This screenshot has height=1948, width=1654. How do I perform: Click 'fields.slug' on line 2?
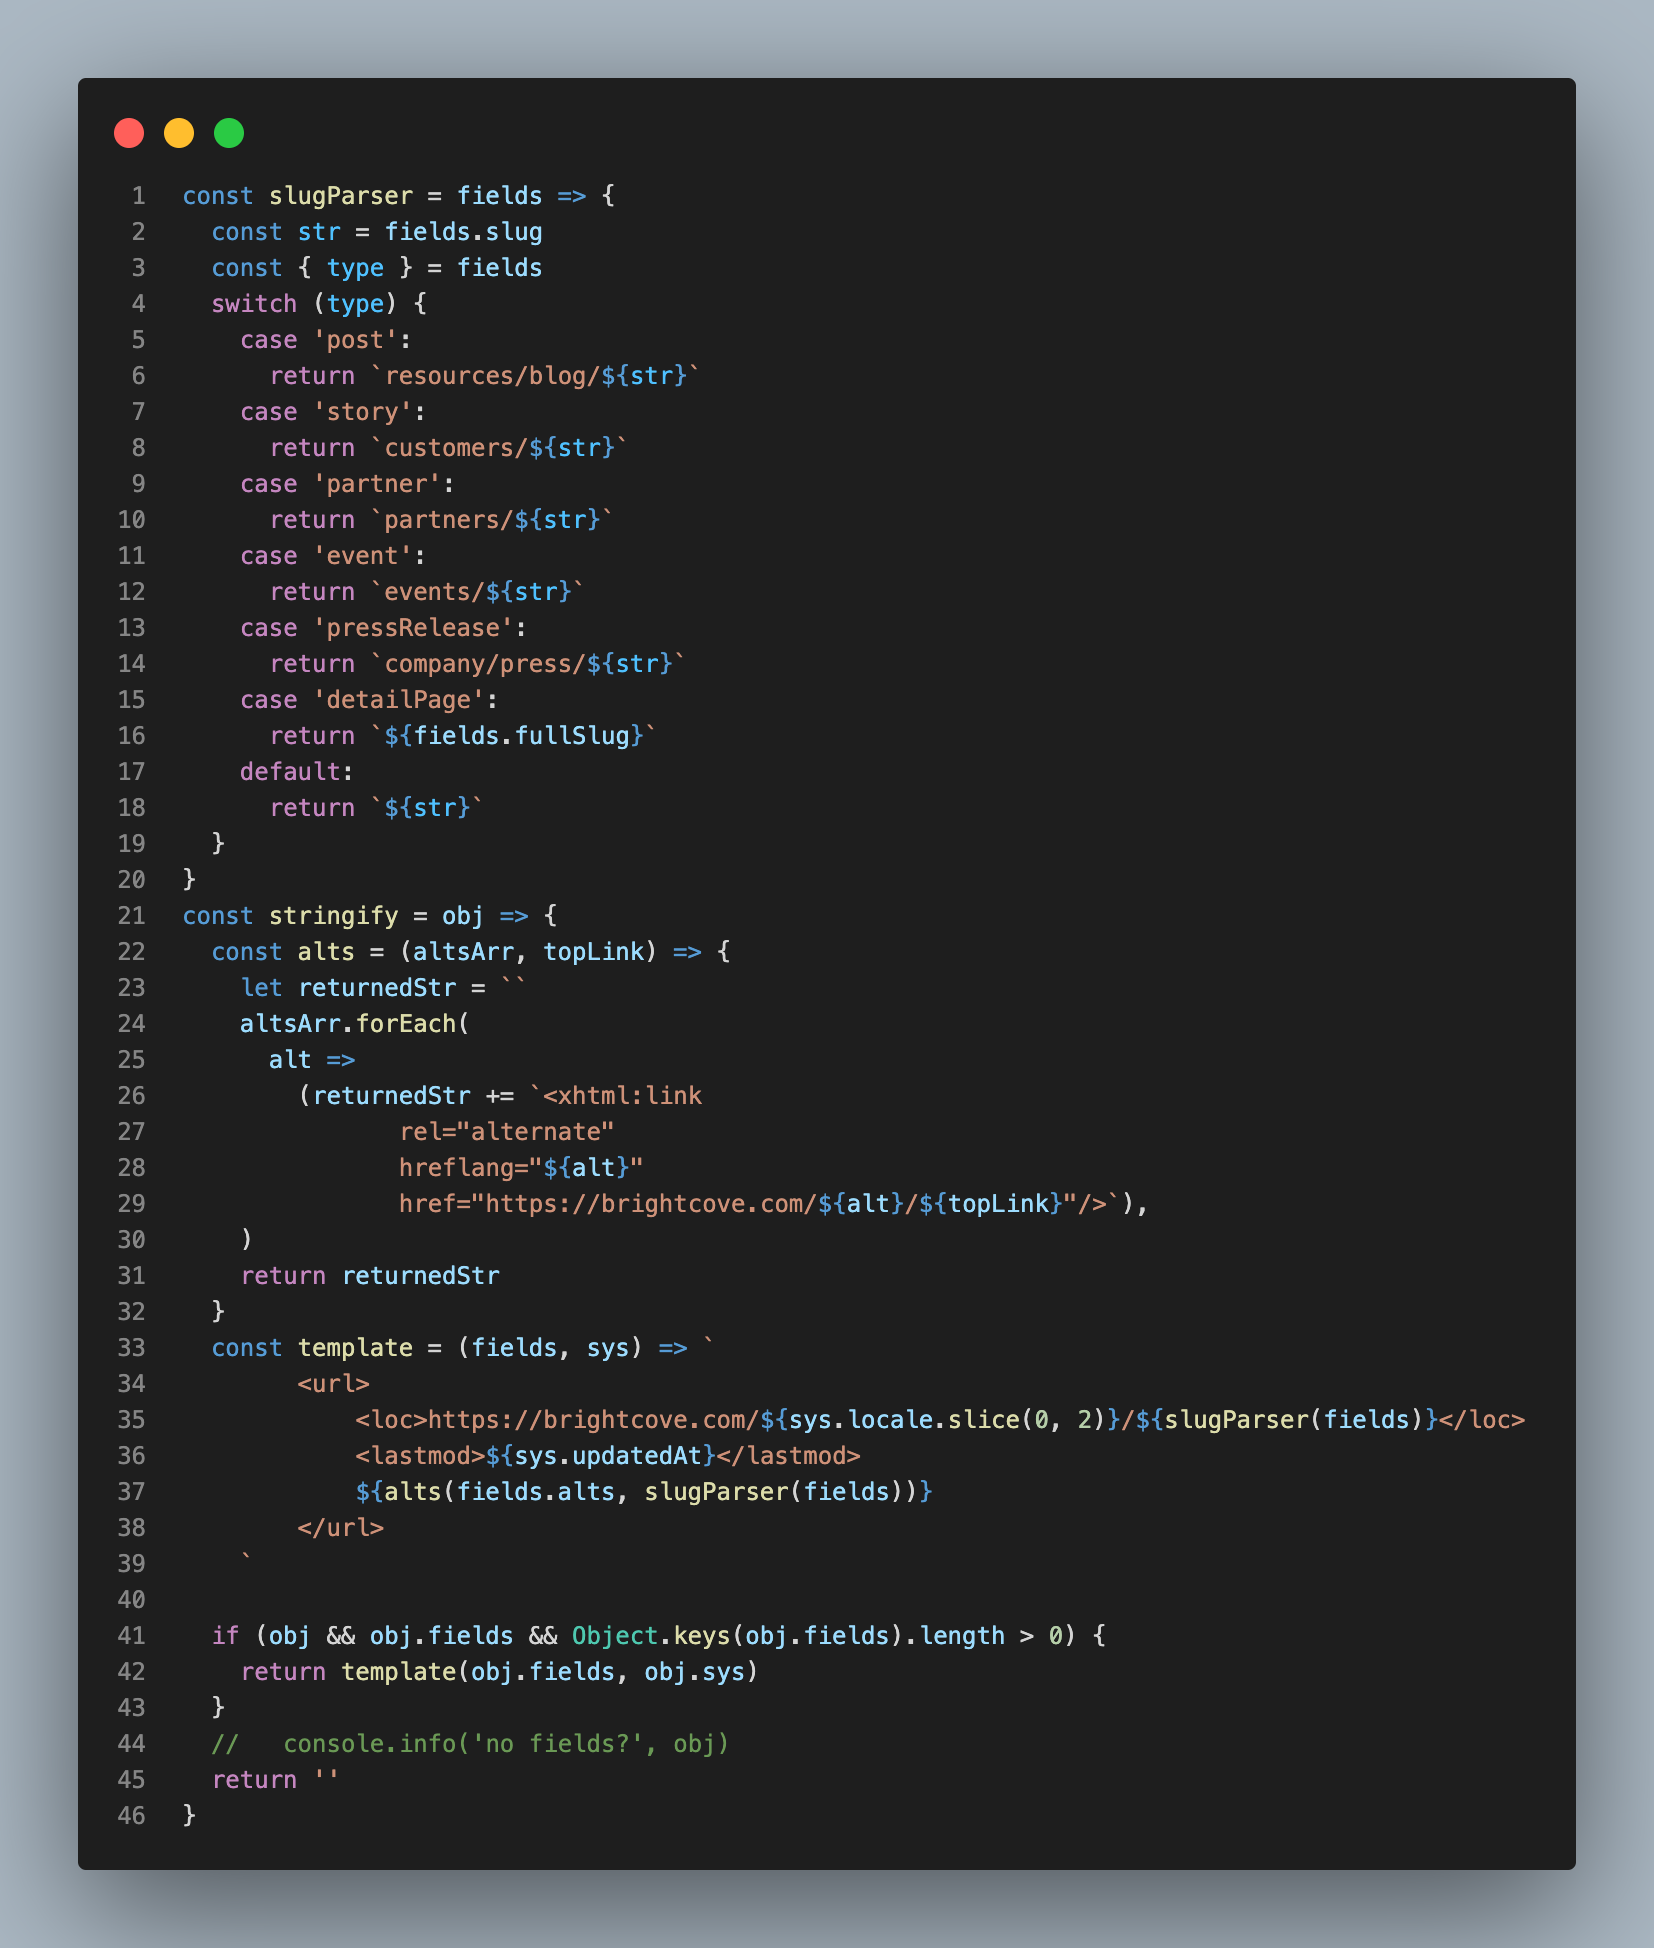464,232
